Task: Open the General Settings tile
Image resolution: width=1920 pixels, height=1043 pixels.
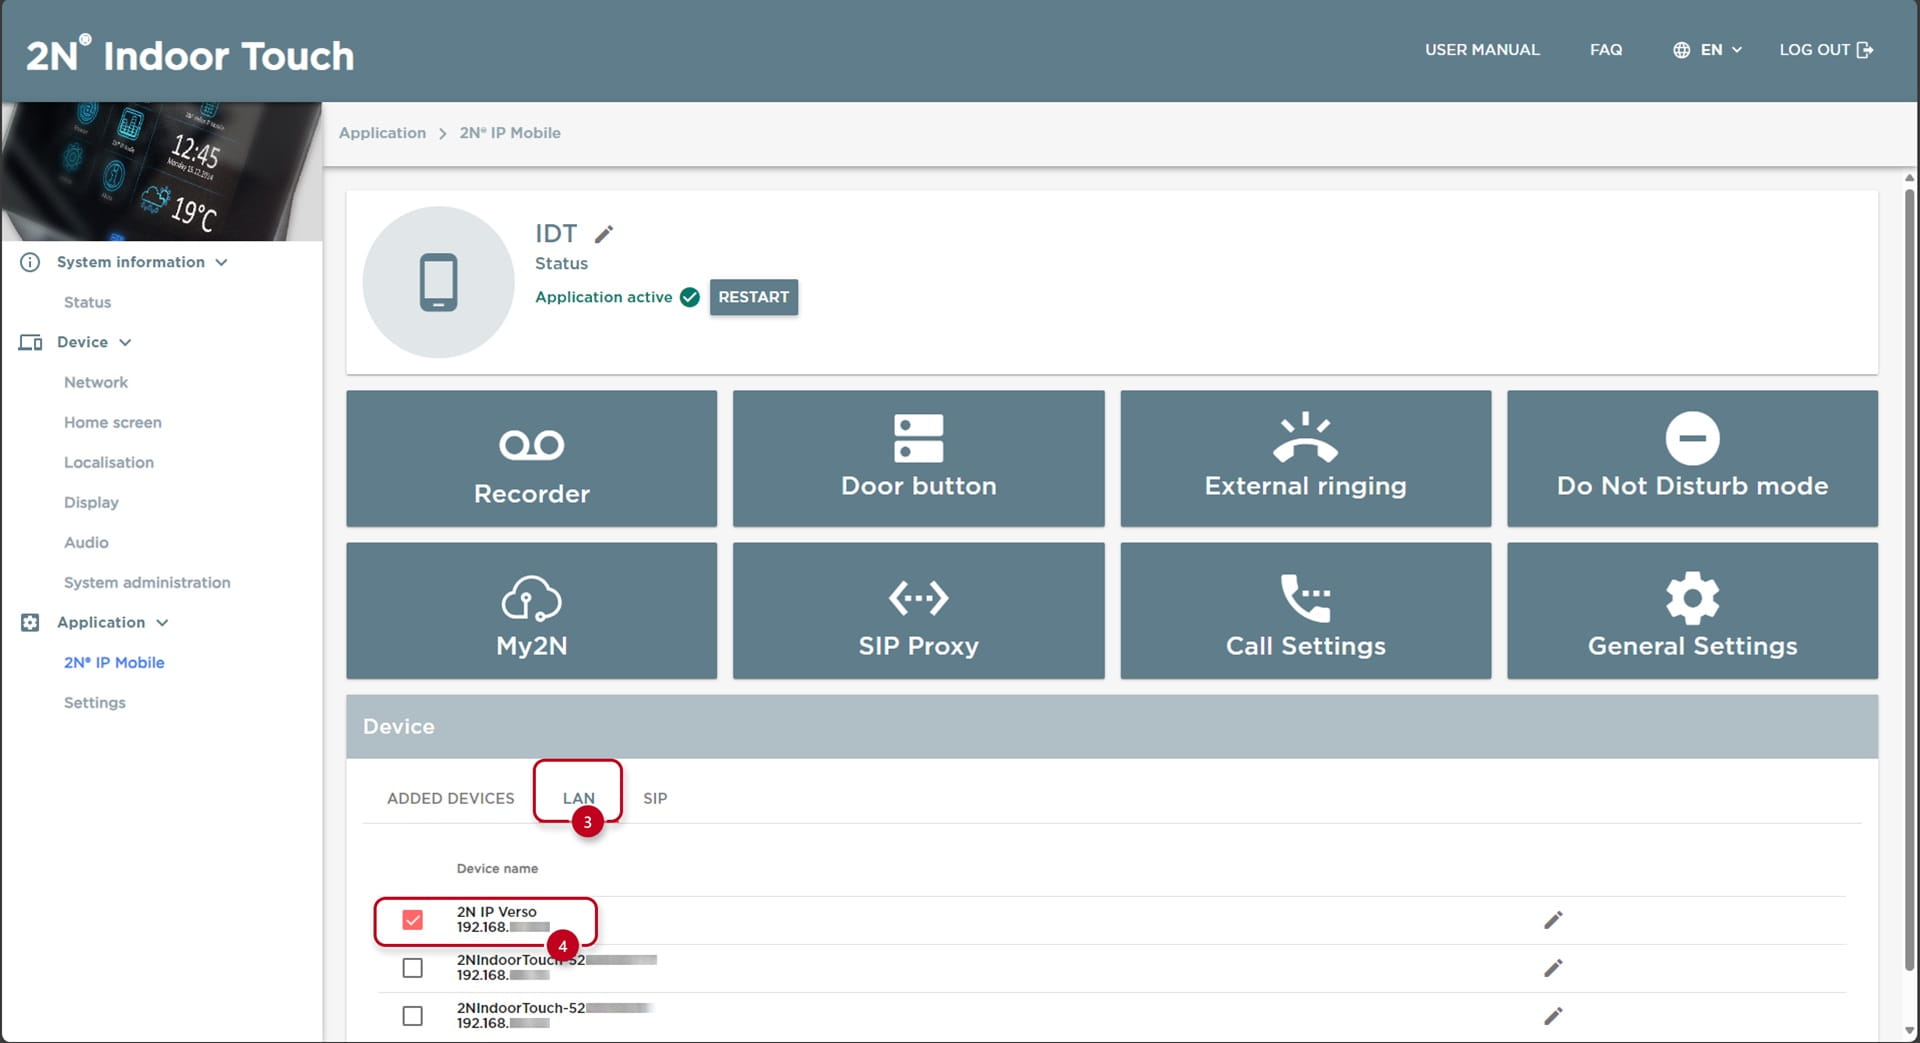Action: pos(1692,610)
